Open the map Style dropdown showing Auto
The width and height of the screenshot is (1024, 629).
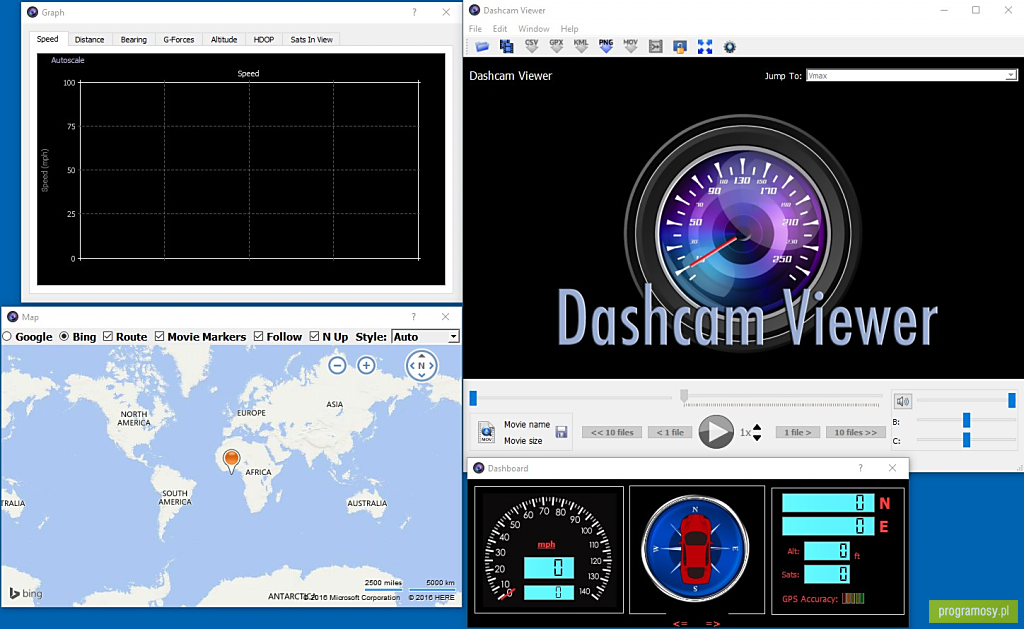[x=425, y=336]
